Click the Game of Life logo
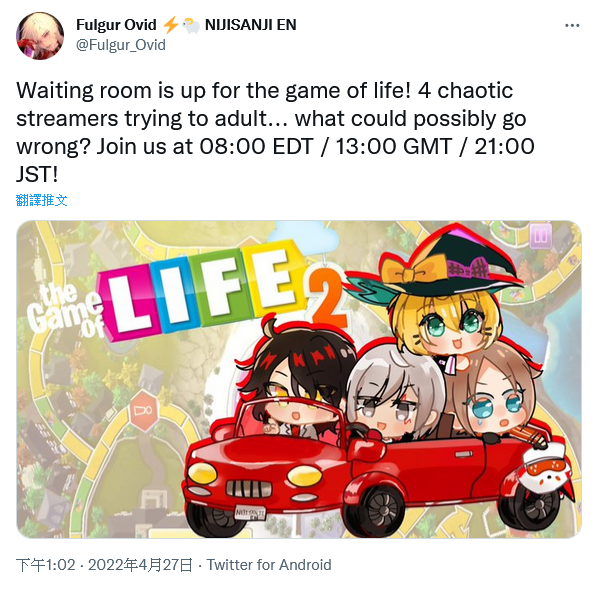Screen dimensions: 598x591 click(187, 292)
